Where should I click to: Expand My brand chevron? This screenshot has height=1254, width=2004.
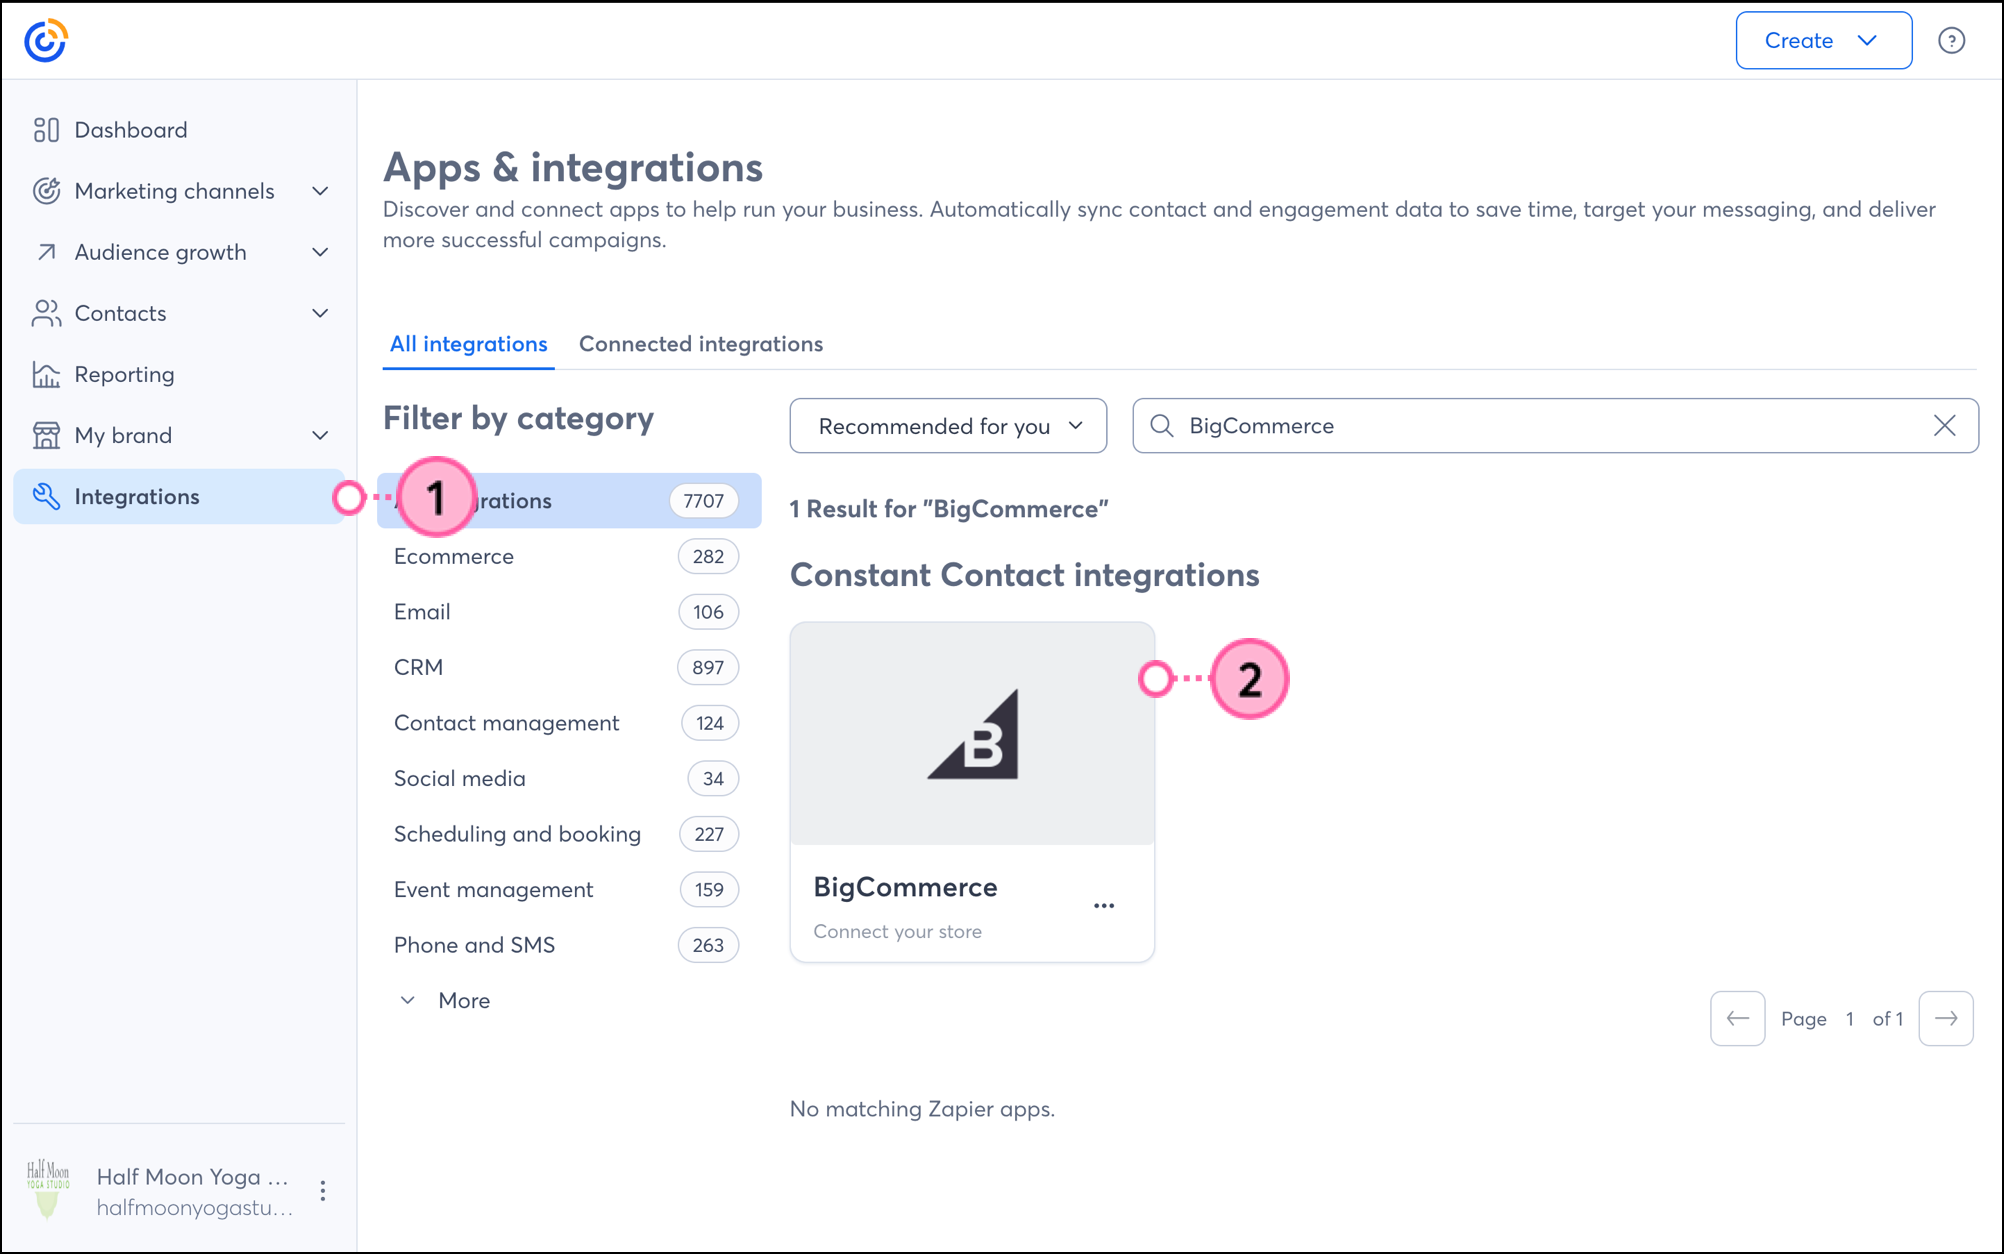320,435
